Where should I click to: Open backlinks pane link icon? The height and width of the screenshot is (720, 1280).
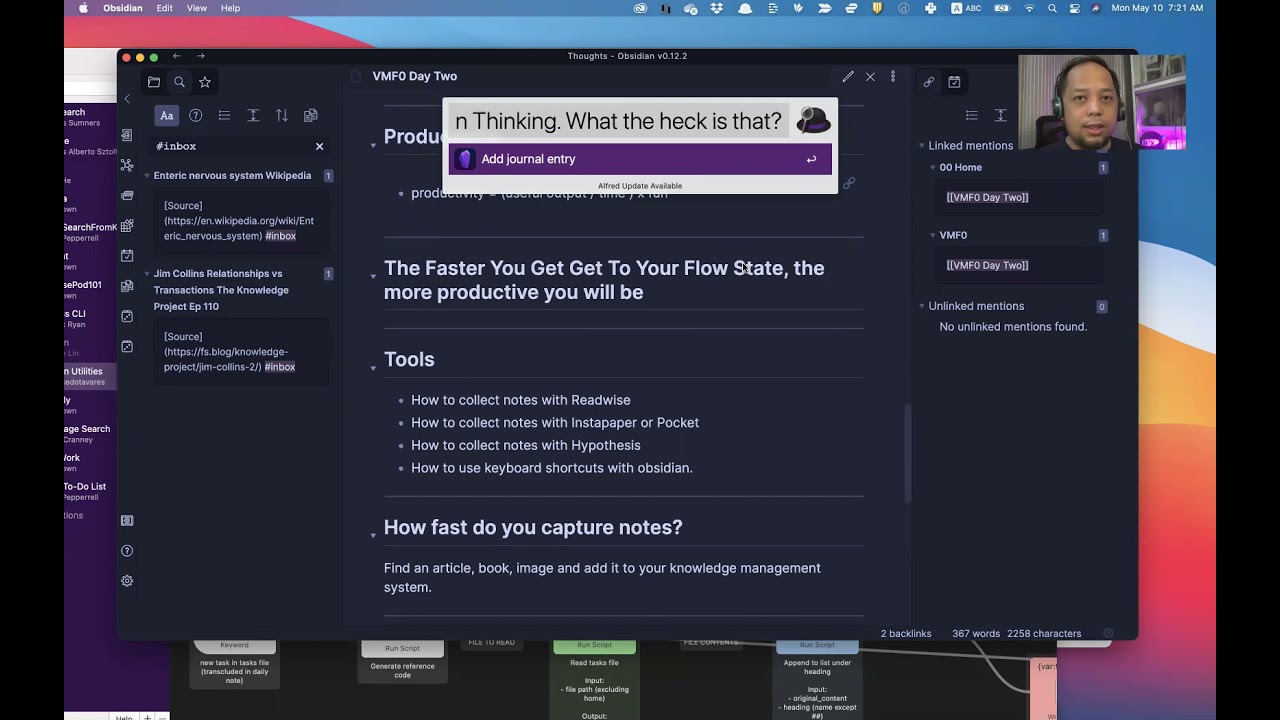(x=929, y=82)
